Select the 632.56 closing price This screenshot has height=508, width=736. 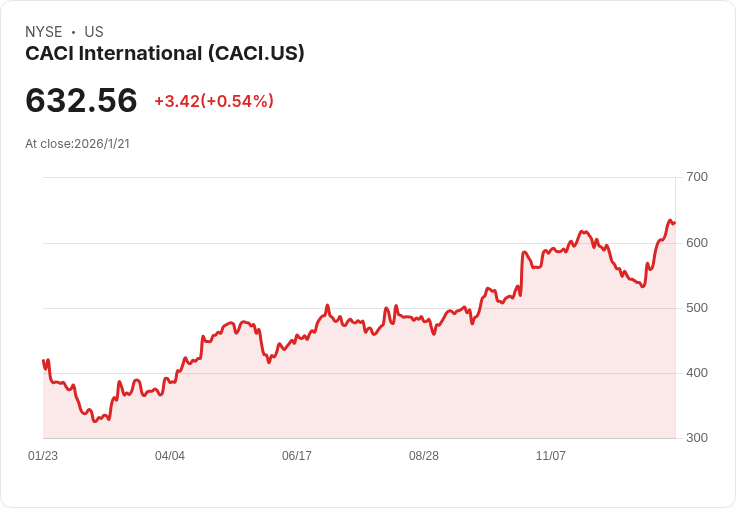click(x=81, y=101)
